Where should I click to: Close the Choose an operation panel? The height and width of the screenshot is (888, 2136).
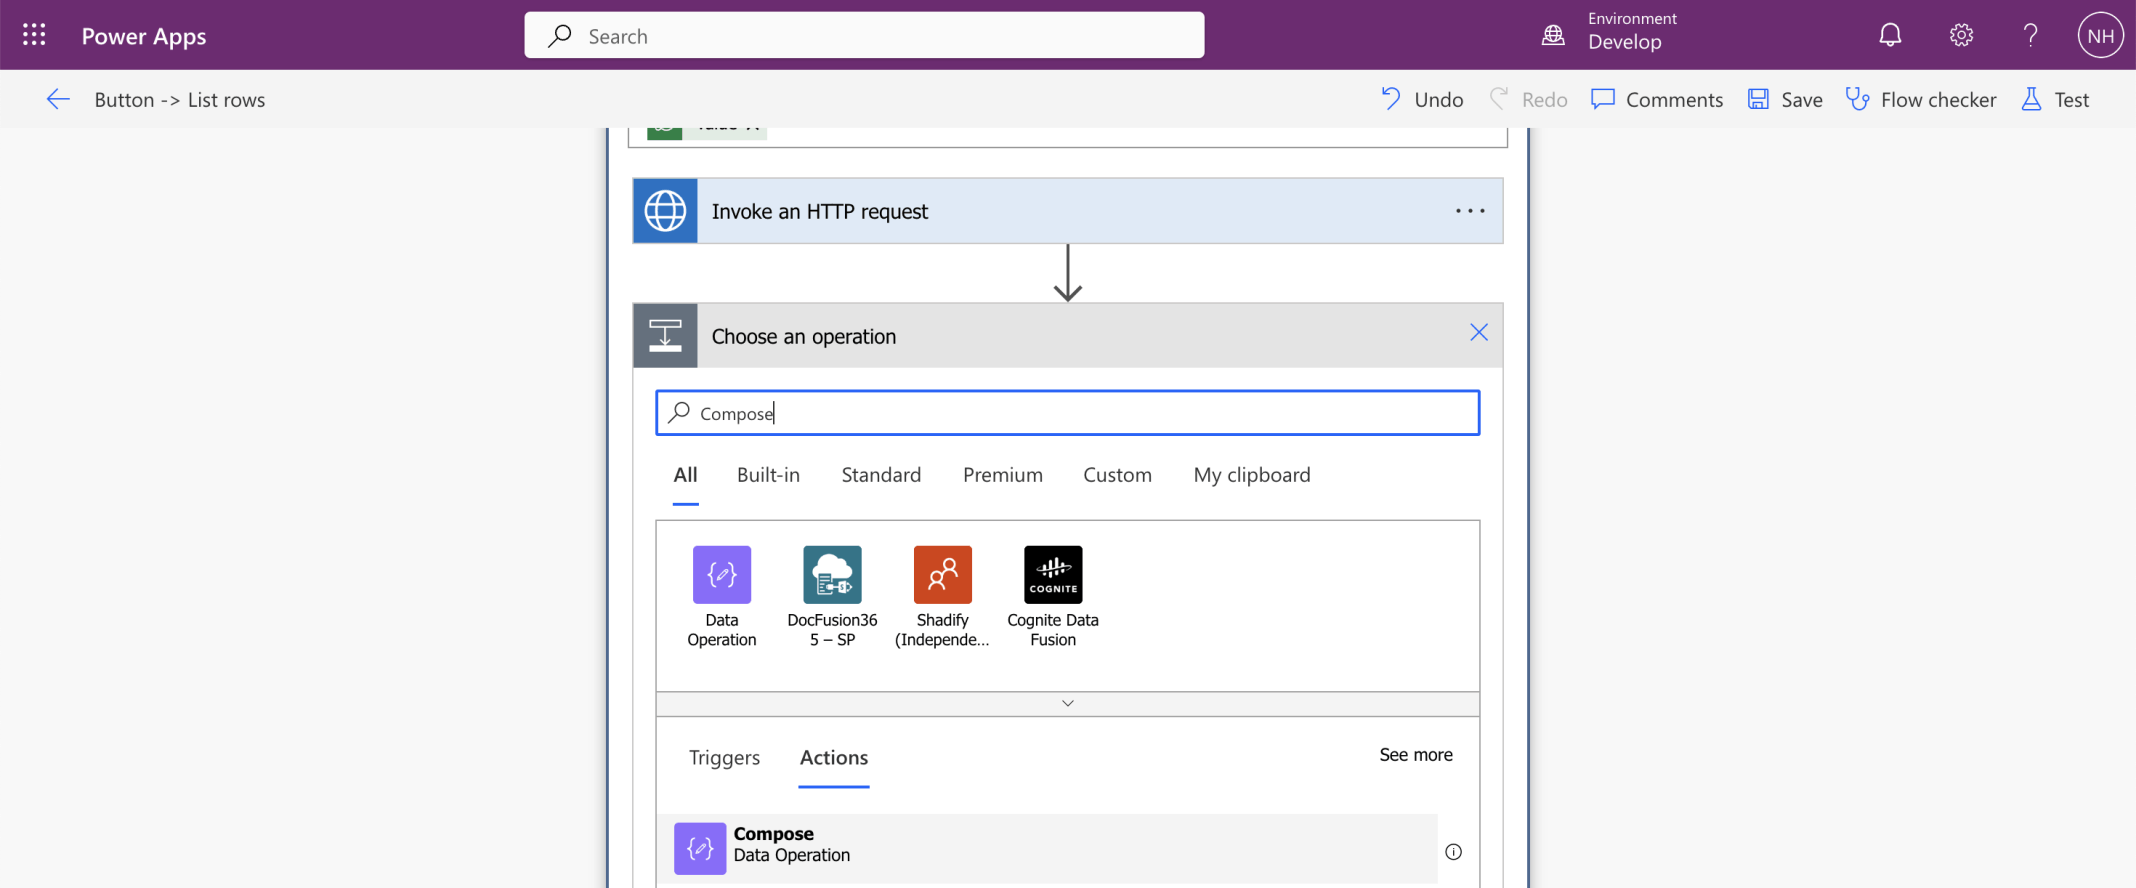1478,333
